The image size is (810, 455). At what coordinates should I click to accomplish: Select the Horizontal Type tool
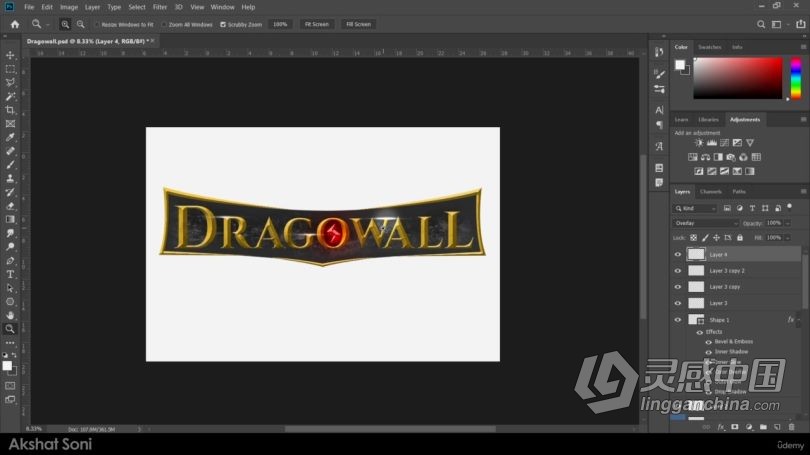click(10, 274)
